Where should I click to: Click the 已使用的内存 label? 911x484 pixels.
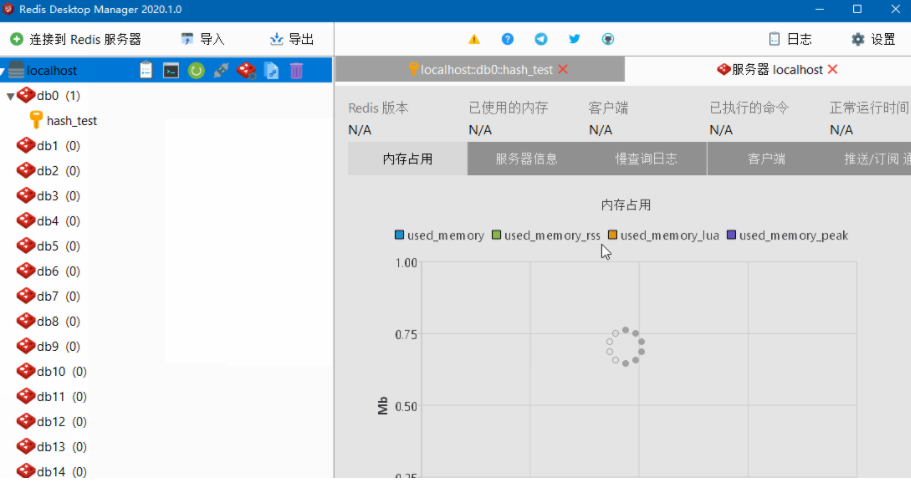(508, 108)
